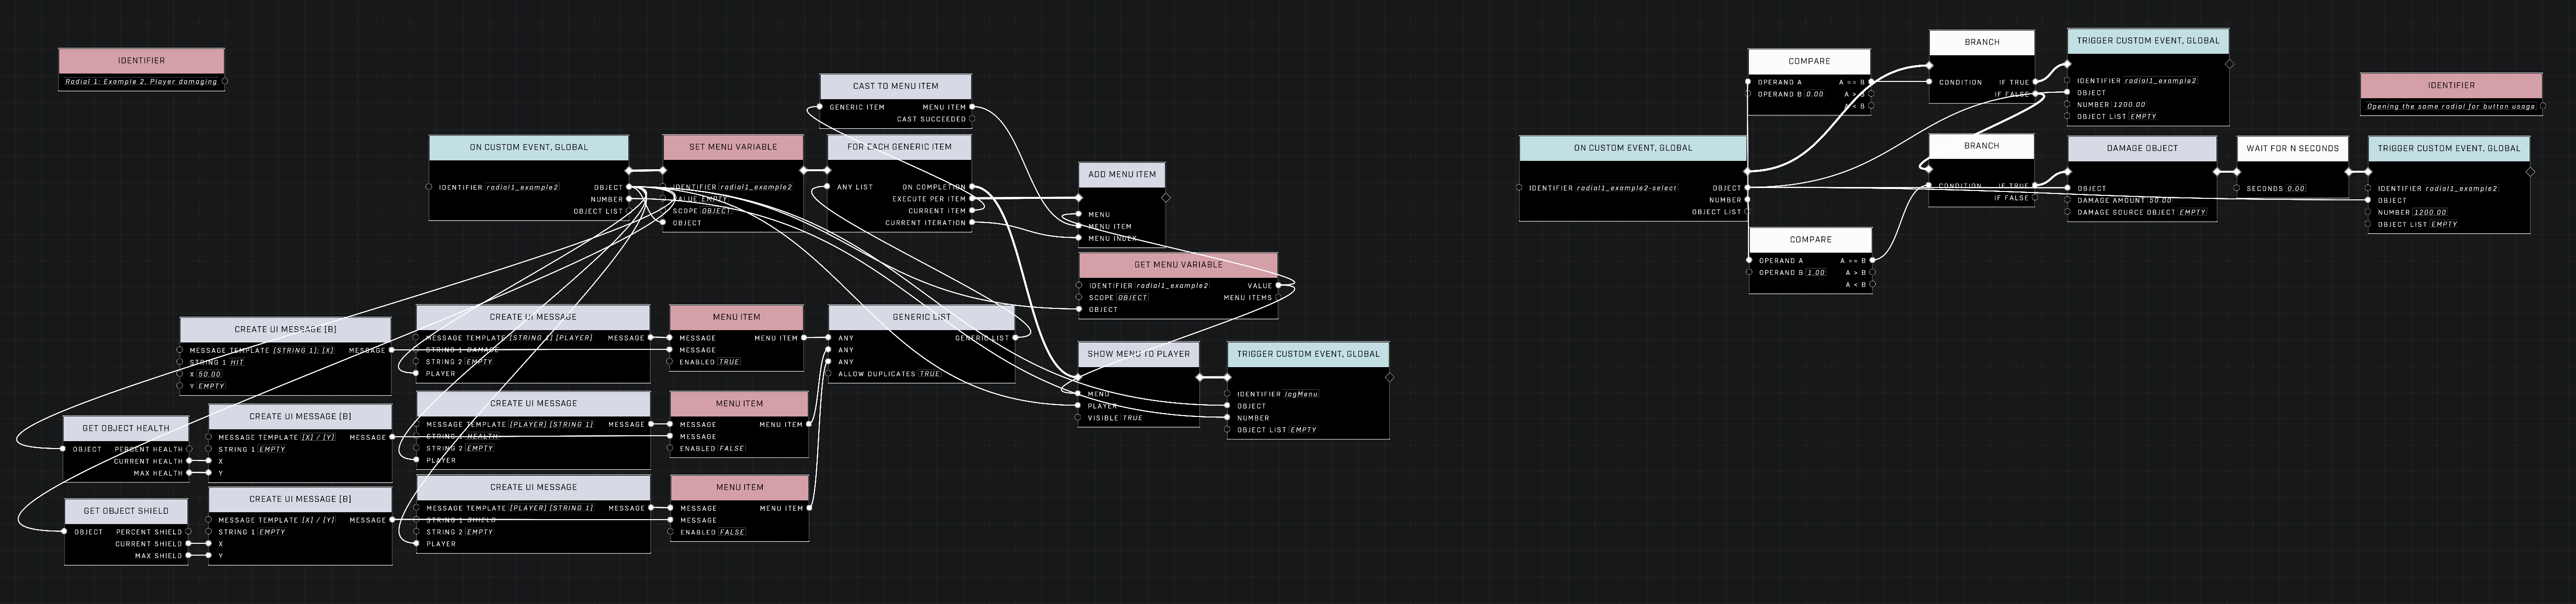Click the Menu Items output pin
The image size is (2576, 604).
pos(1279,297)
